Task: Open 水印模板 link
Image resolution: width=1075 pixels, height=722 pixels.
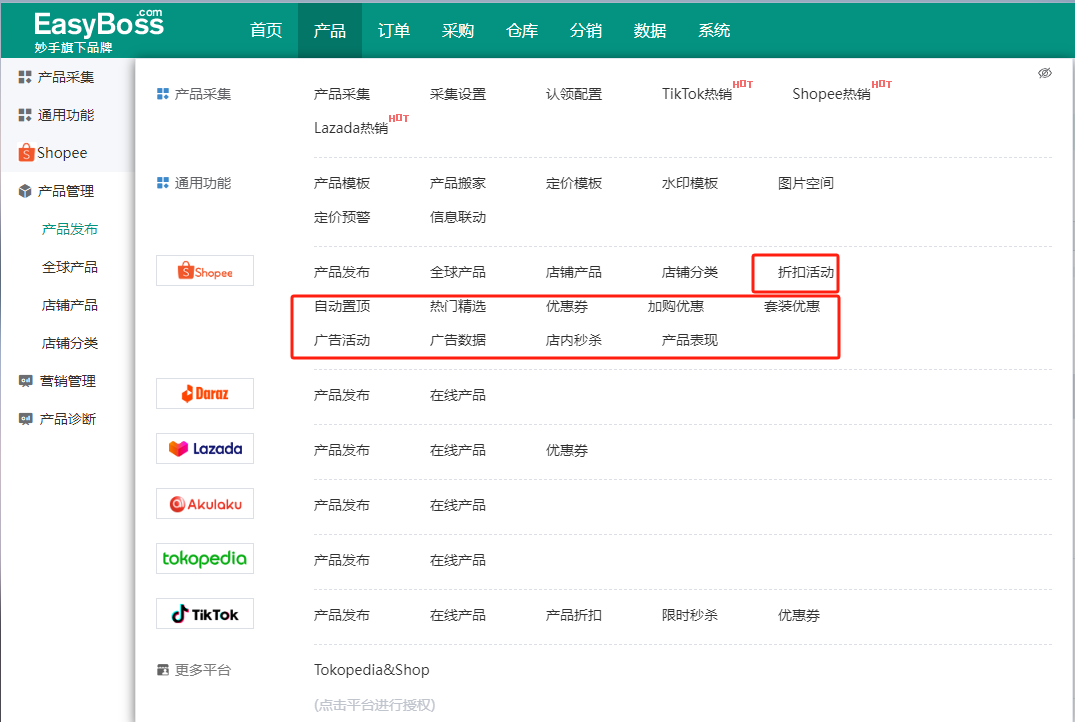Action: [x=690, y=183]
